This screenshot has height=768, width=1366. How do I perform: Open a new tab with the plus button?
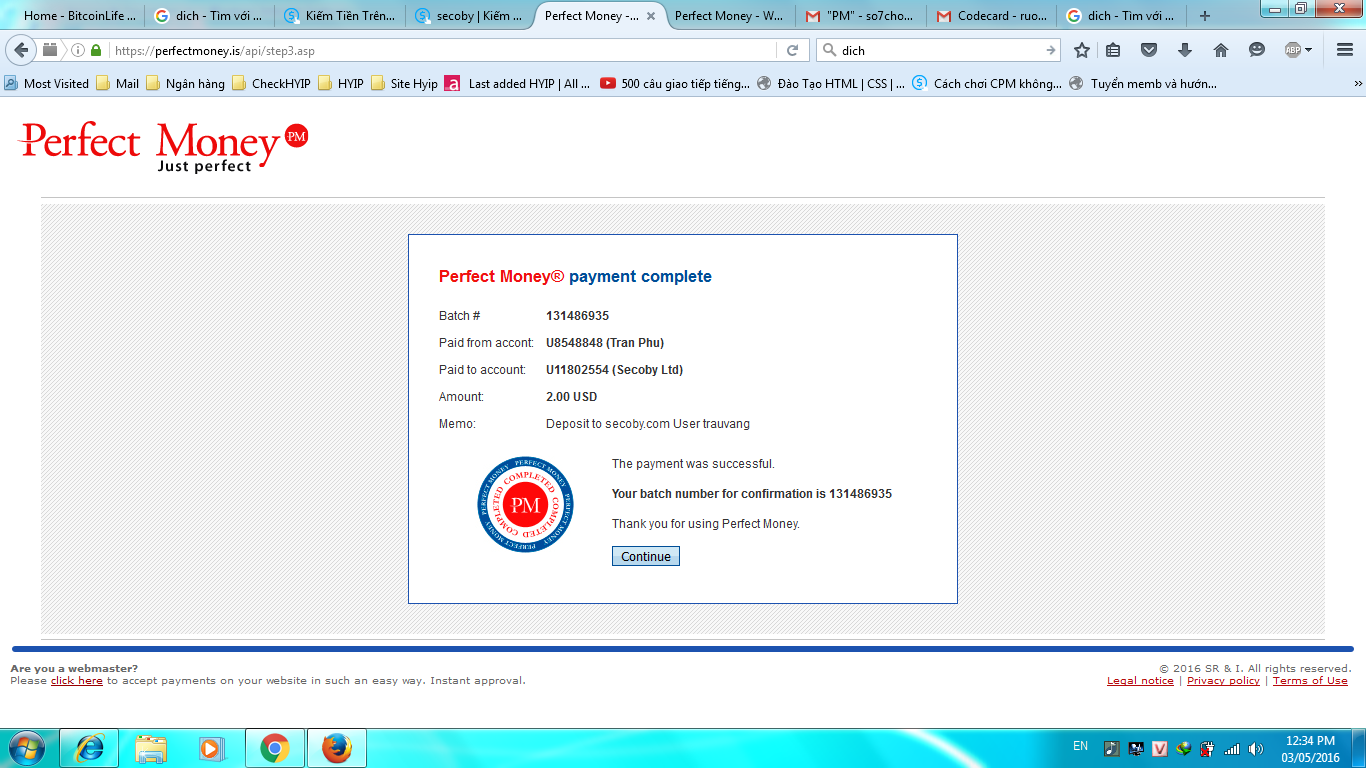pyautogui.click(x=1204, y=16)
